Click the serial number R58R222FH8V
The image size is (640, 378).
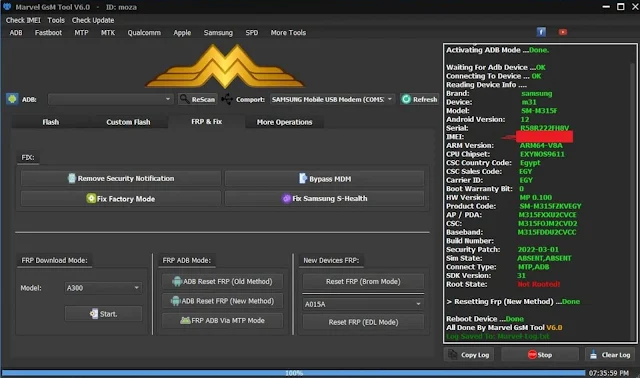pos(544,128)
